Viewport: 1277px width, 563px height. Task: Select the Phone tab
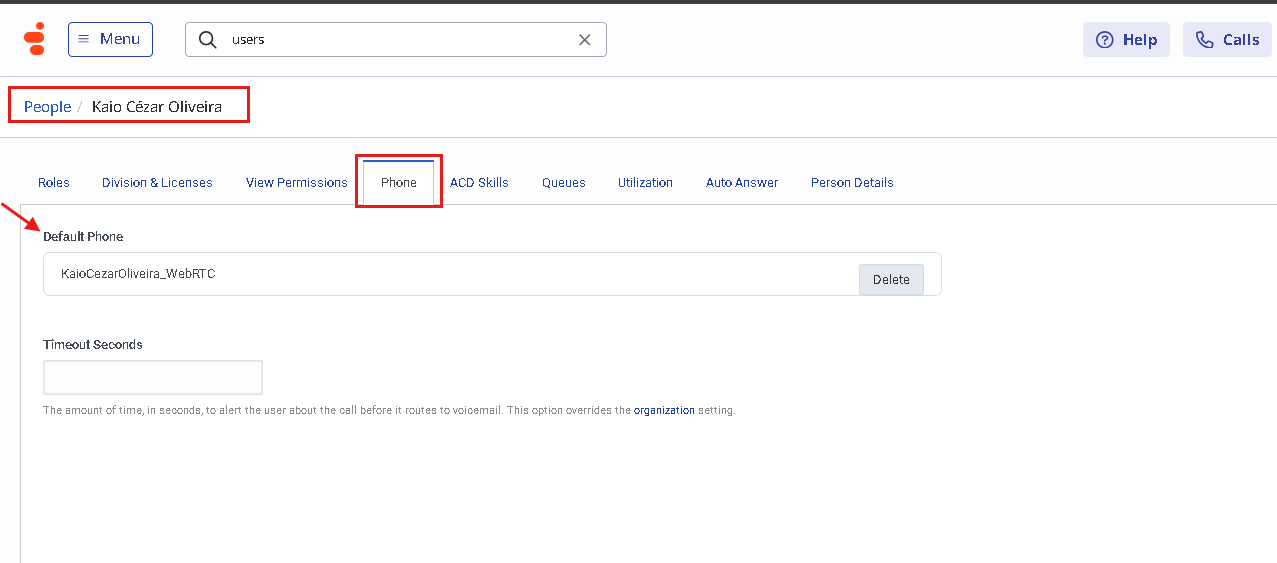point(399,183)
